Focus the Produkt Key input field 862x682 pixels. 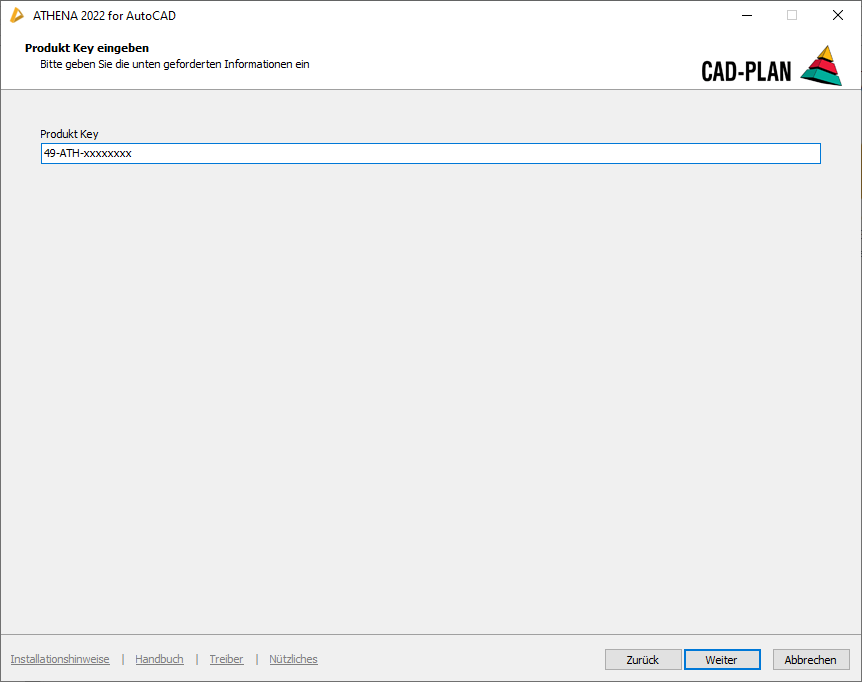coord(430,154)
